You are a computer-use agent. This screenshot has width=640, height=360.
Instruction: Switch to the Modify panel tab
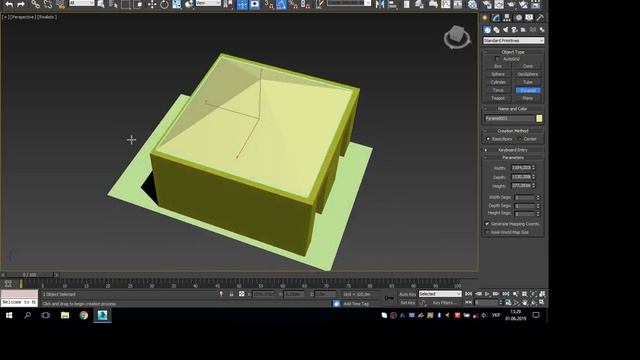496,18
